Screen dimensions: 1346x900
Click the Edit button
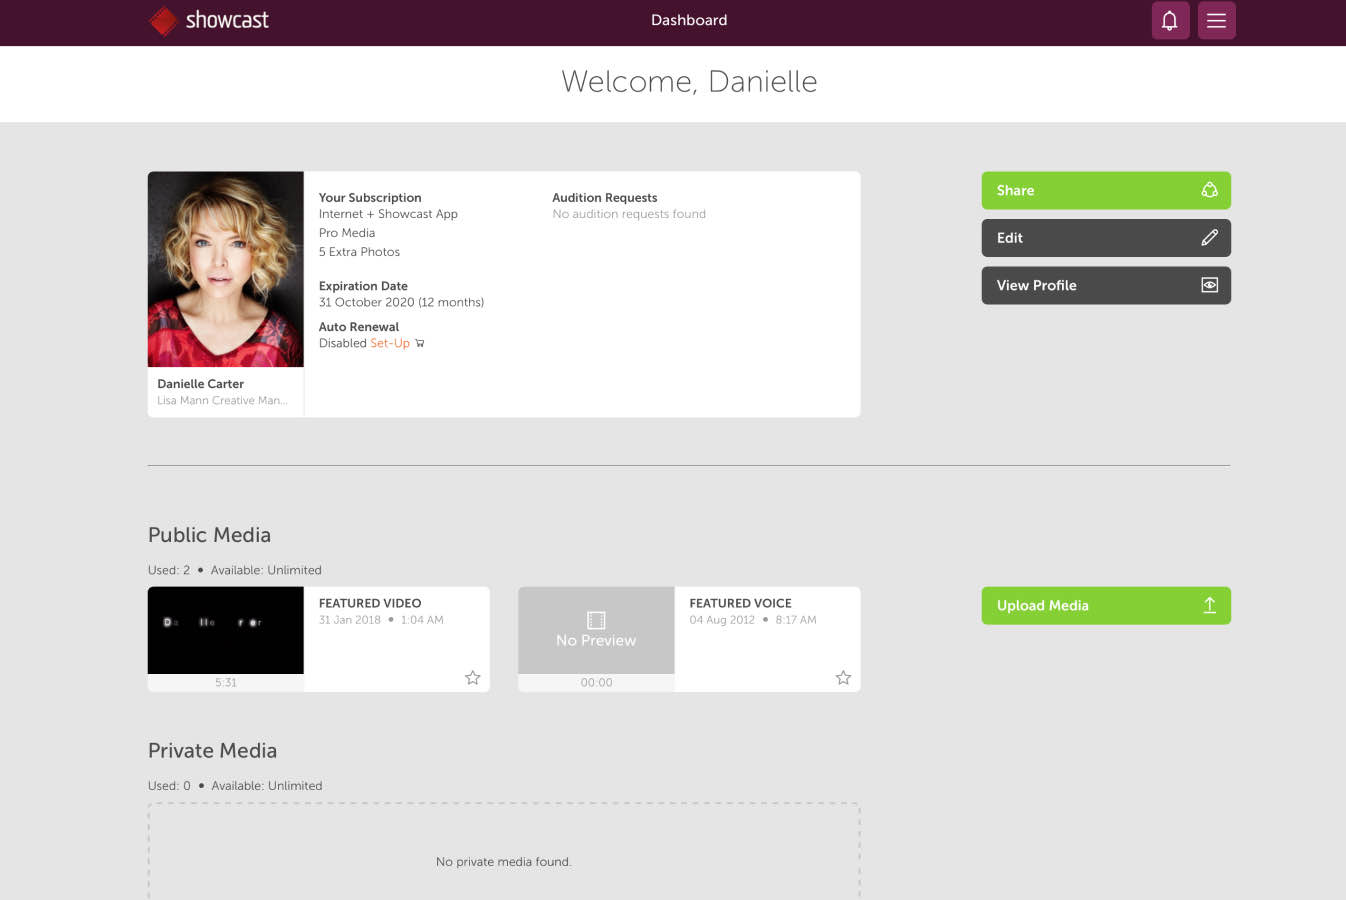pyautogui.click(x=1106, y=238)
